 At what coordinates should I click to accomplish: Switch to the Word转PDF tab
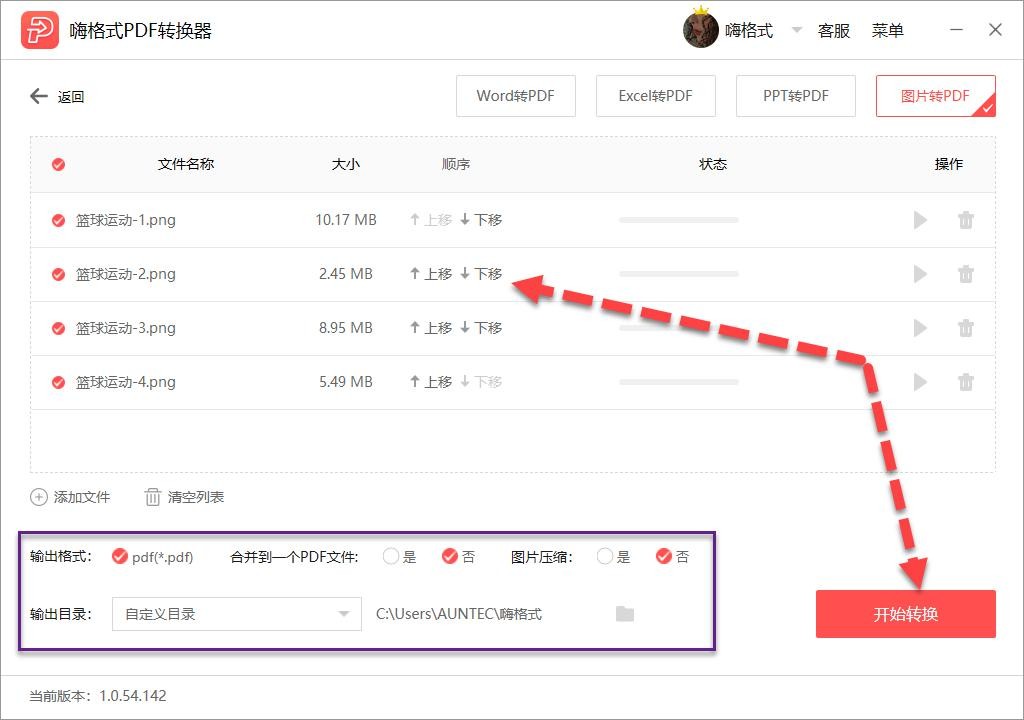coord(516,96)
